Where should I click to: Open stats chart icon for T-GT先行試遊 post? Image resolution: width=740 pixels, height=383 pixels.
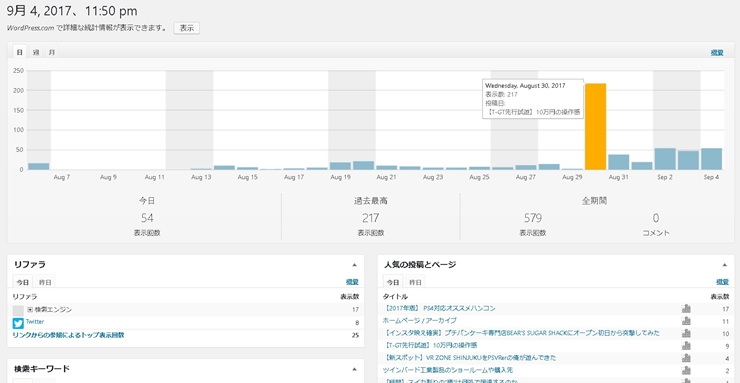[686, 345]
